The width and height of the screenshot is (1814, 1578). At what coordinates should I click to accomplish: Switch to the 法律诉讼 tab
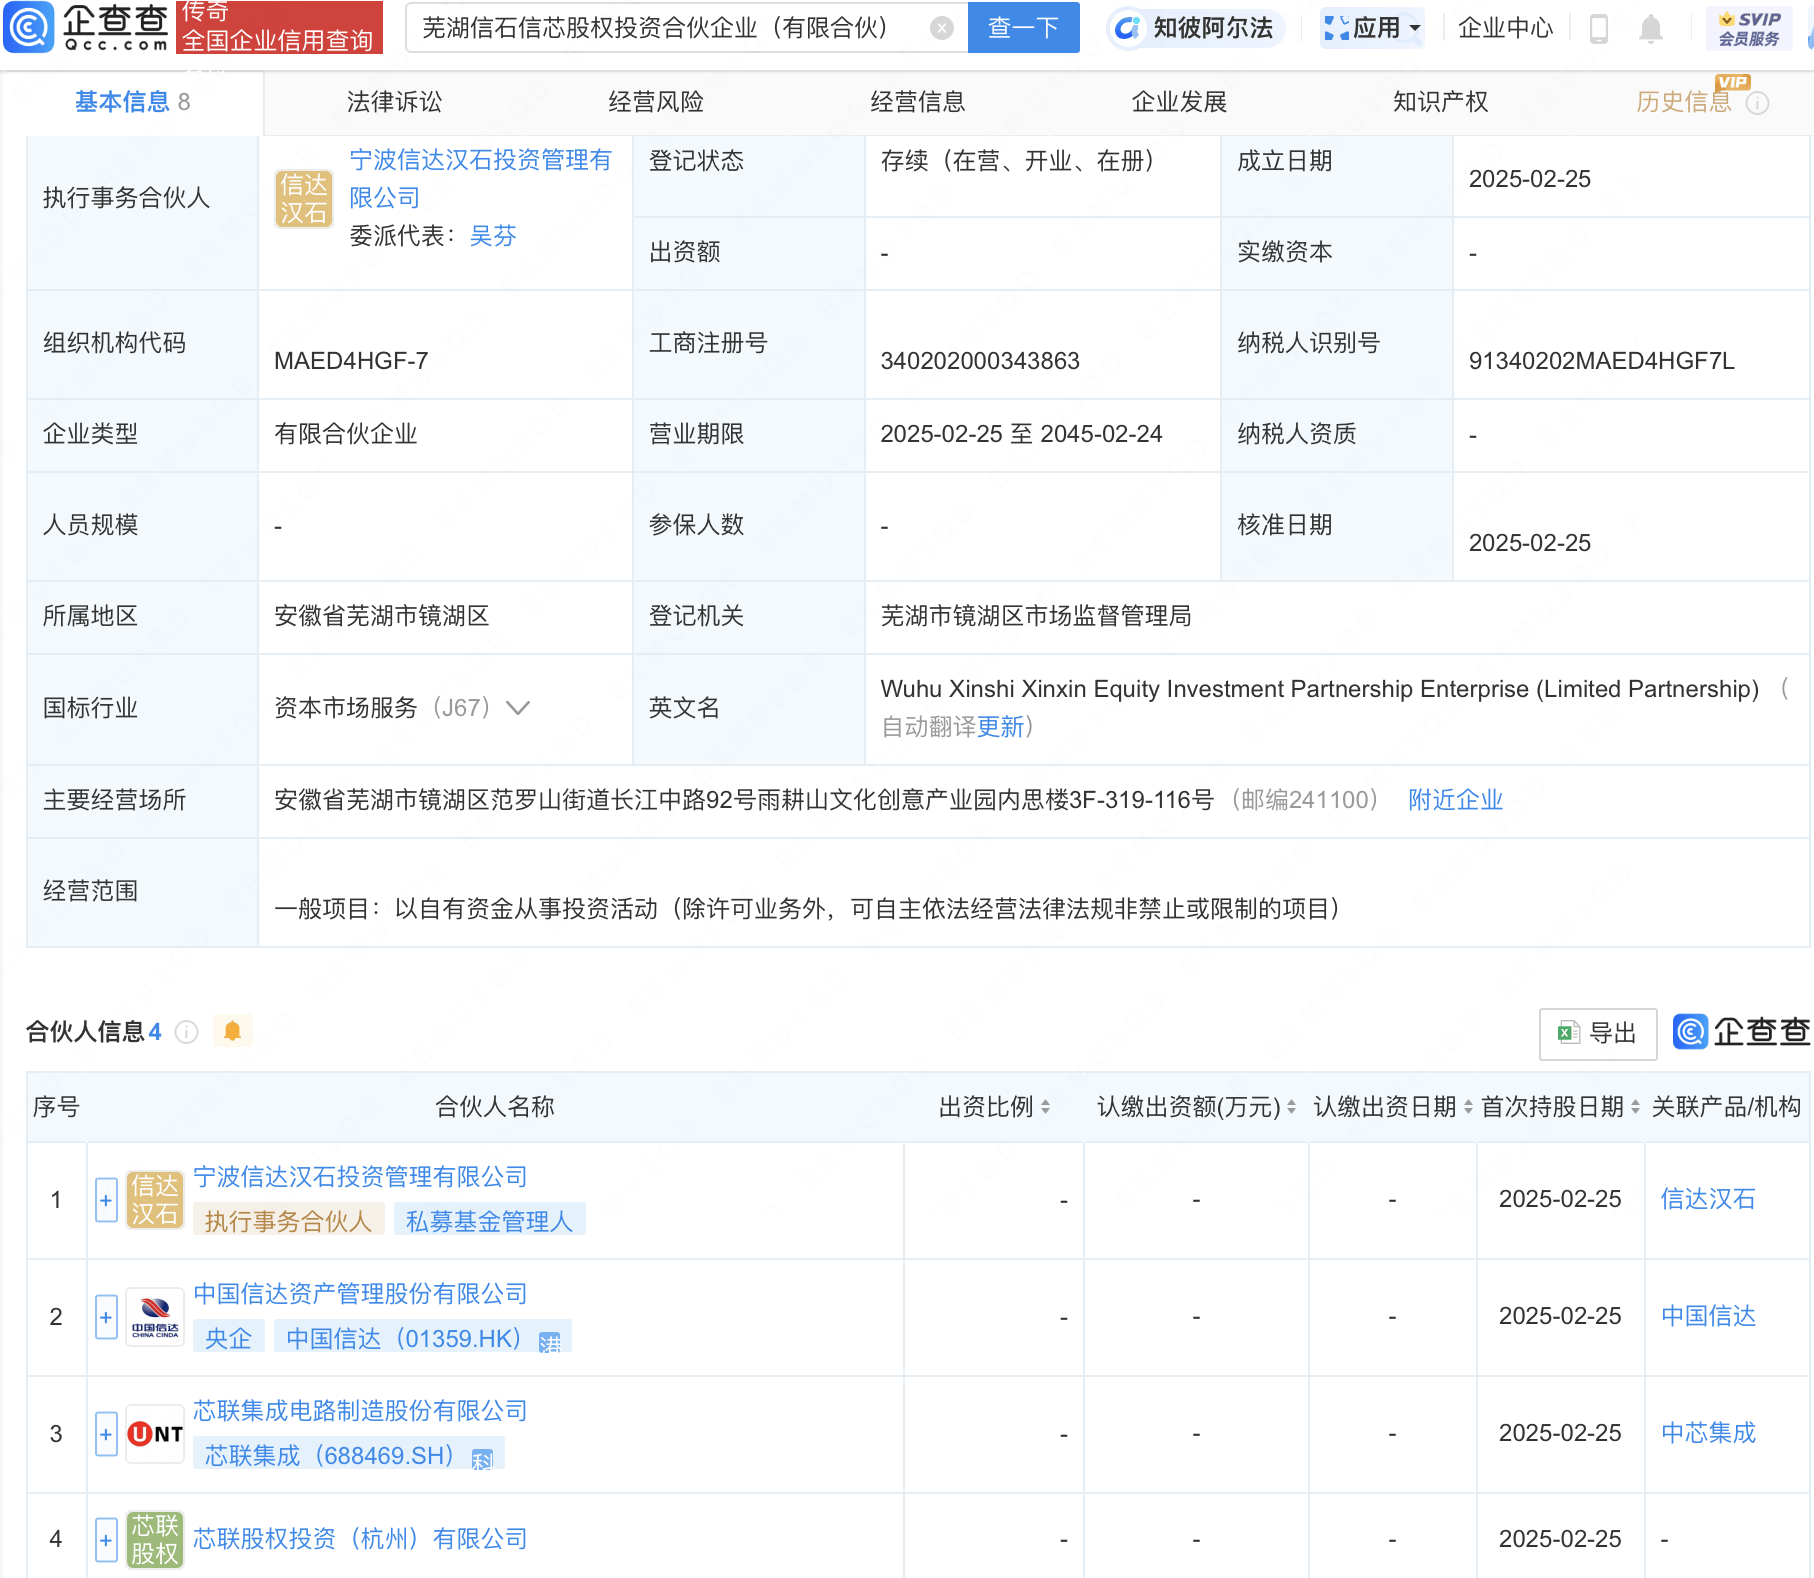pos(394,102)
